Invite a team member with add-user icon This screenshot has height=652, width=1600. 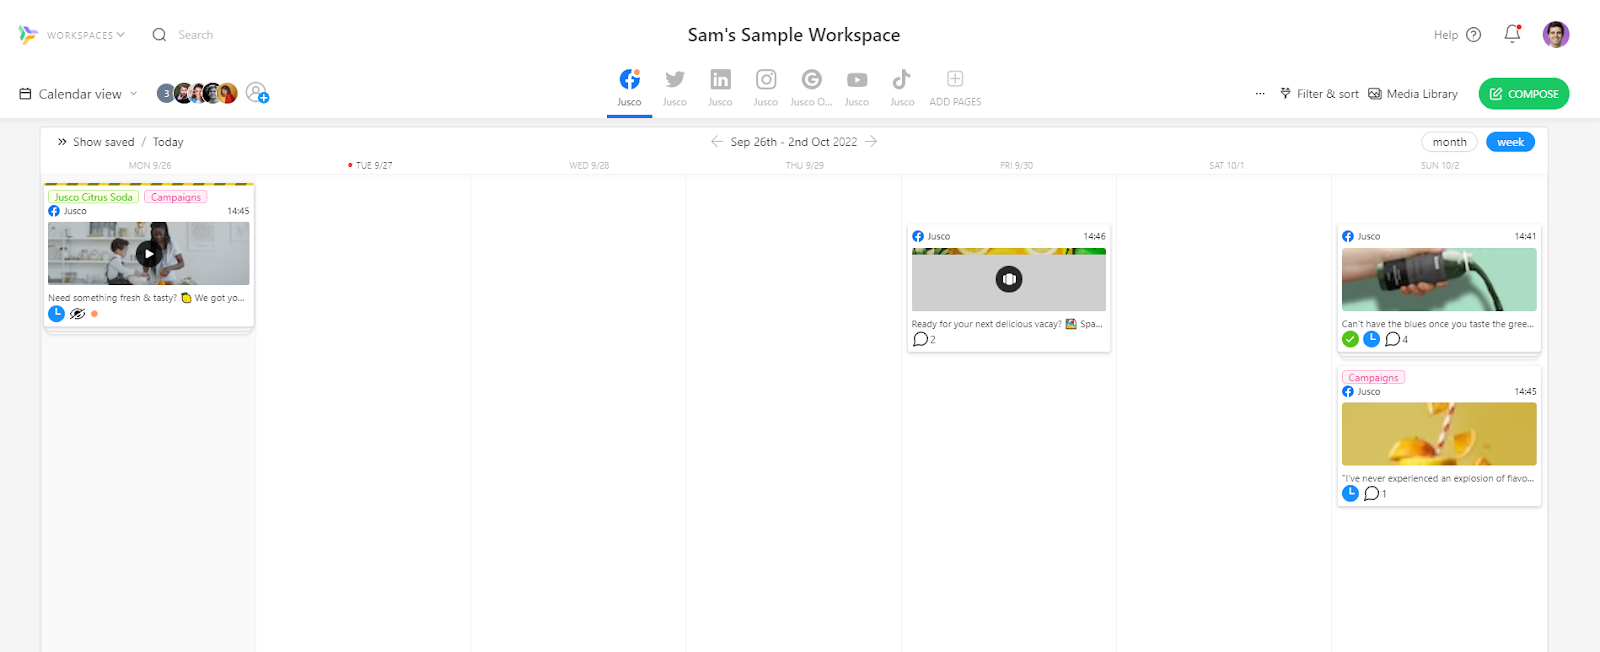point(257,93)
